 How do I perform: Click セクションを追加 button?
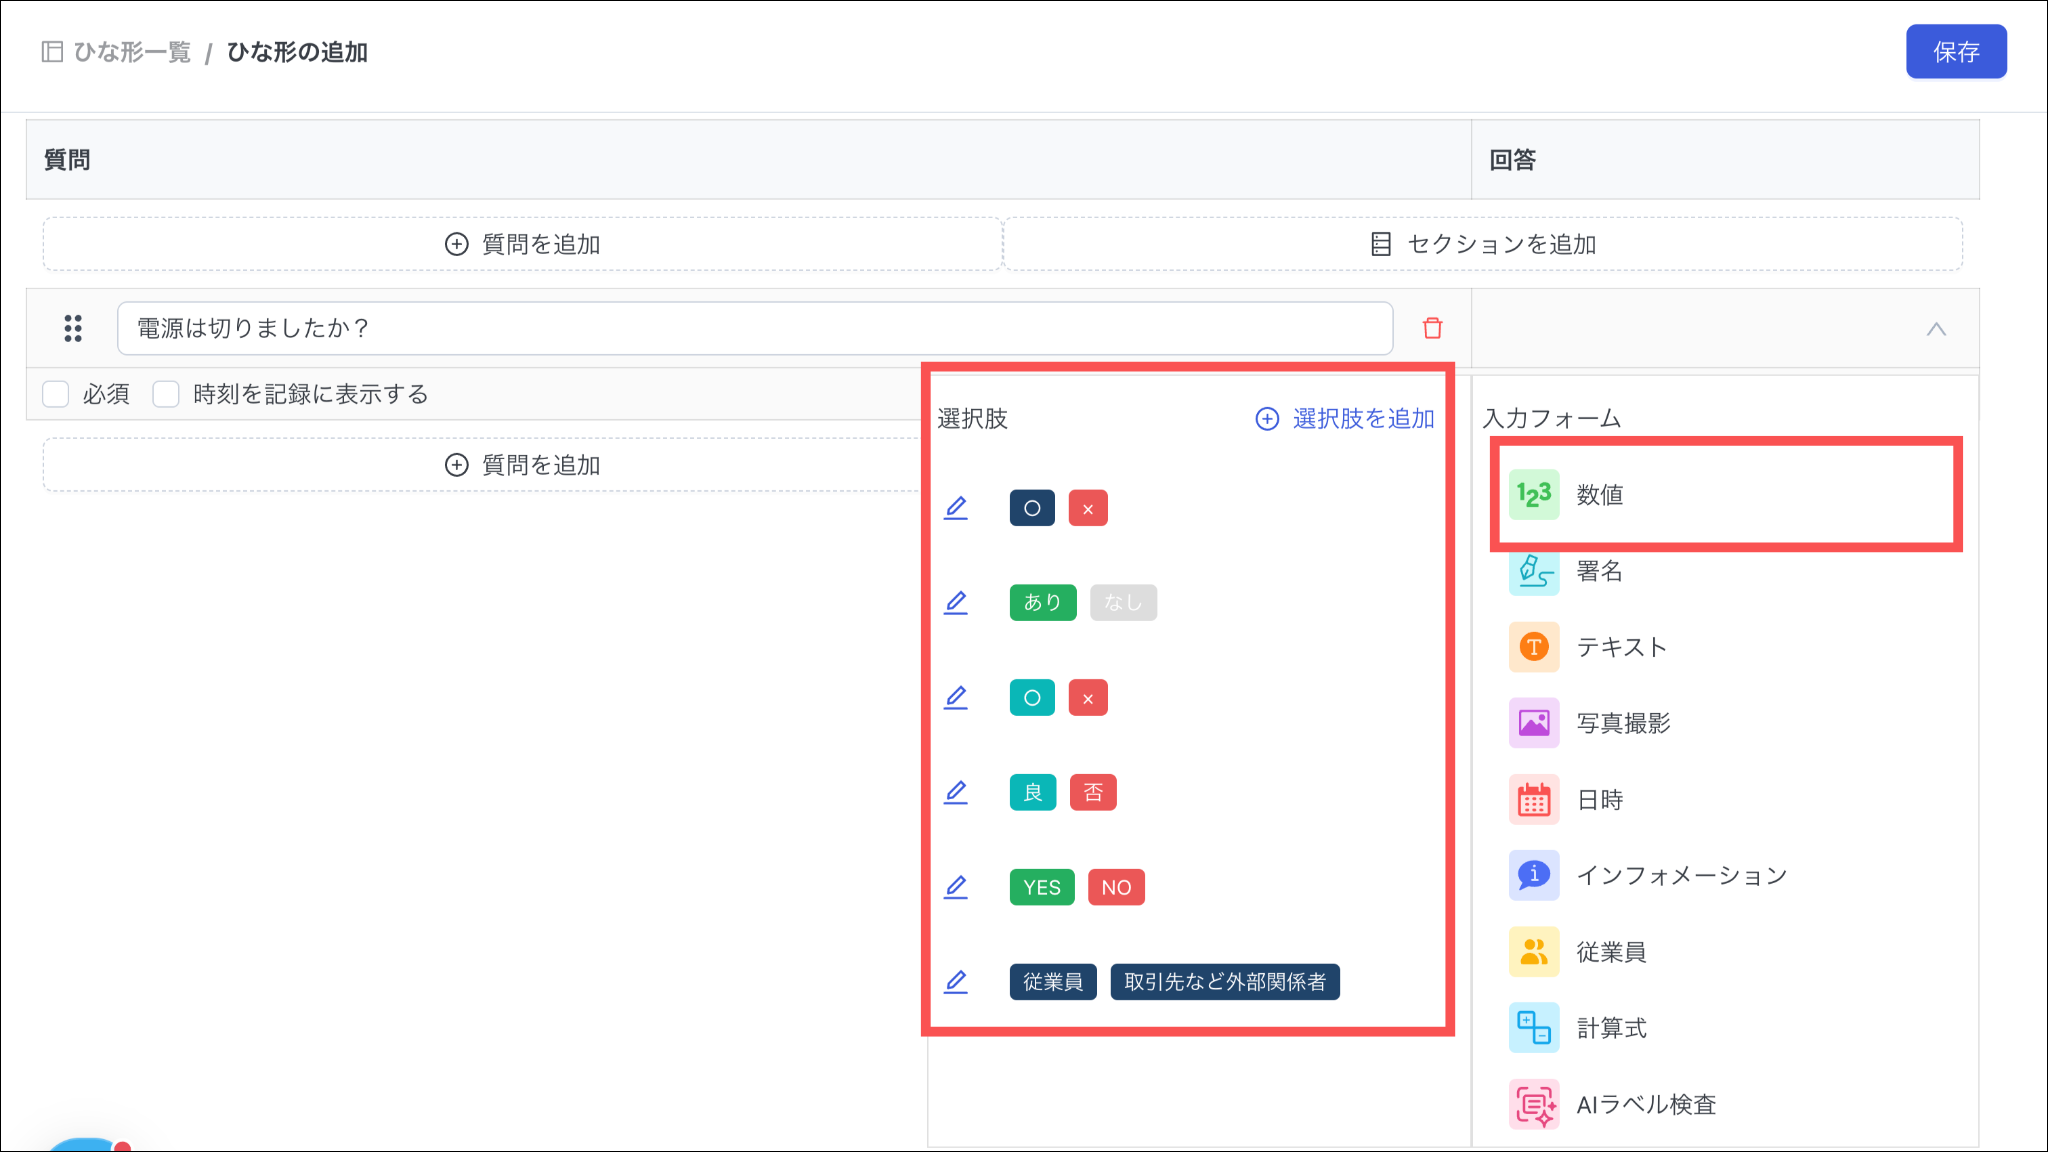(1483, 244)
